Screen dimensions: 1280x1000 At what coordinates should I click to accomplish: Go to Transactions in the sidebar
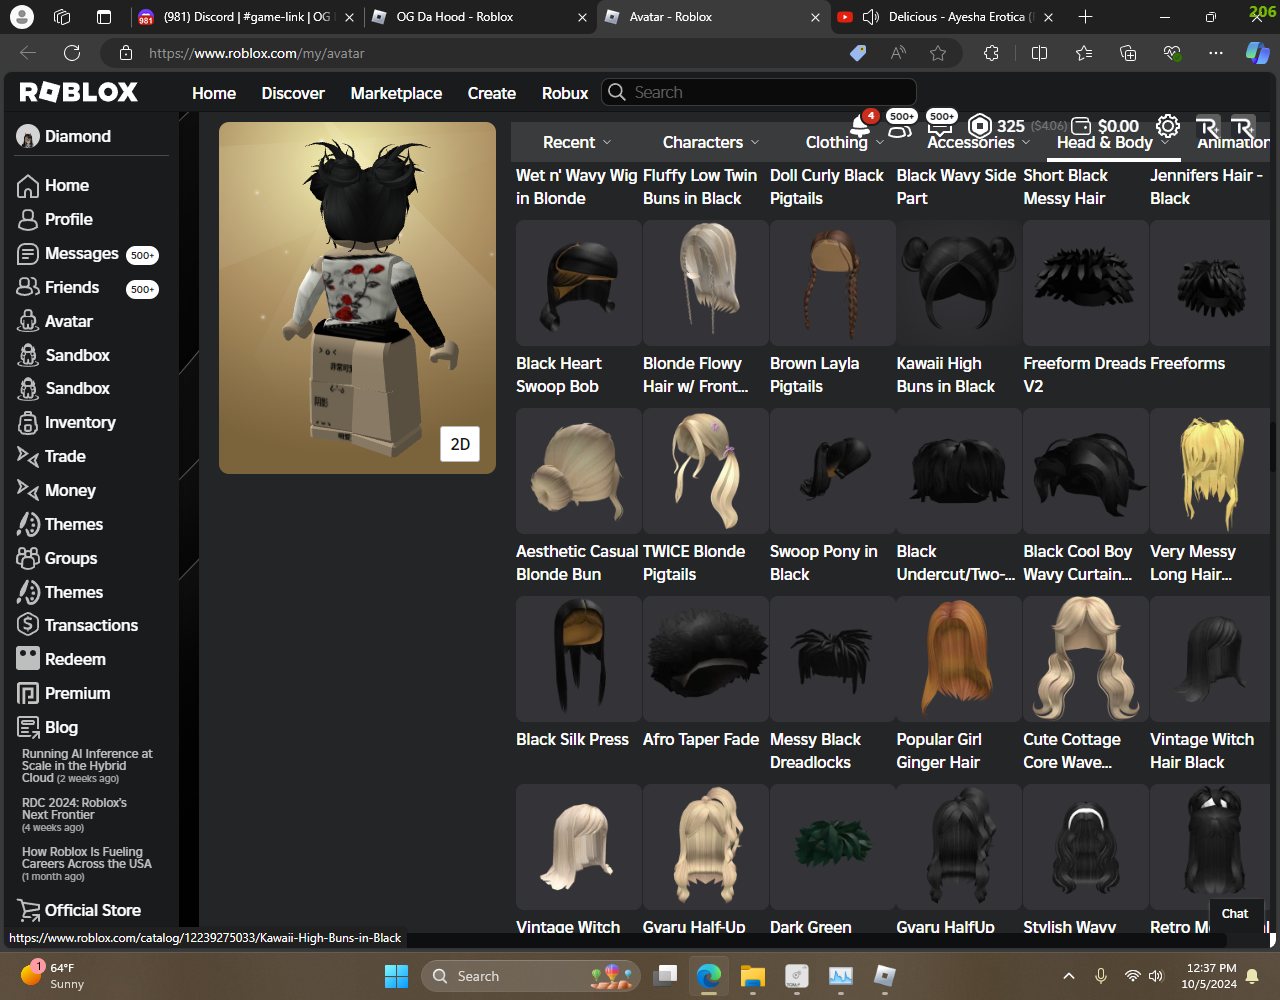pyautogui.click(x=91, y=625)
